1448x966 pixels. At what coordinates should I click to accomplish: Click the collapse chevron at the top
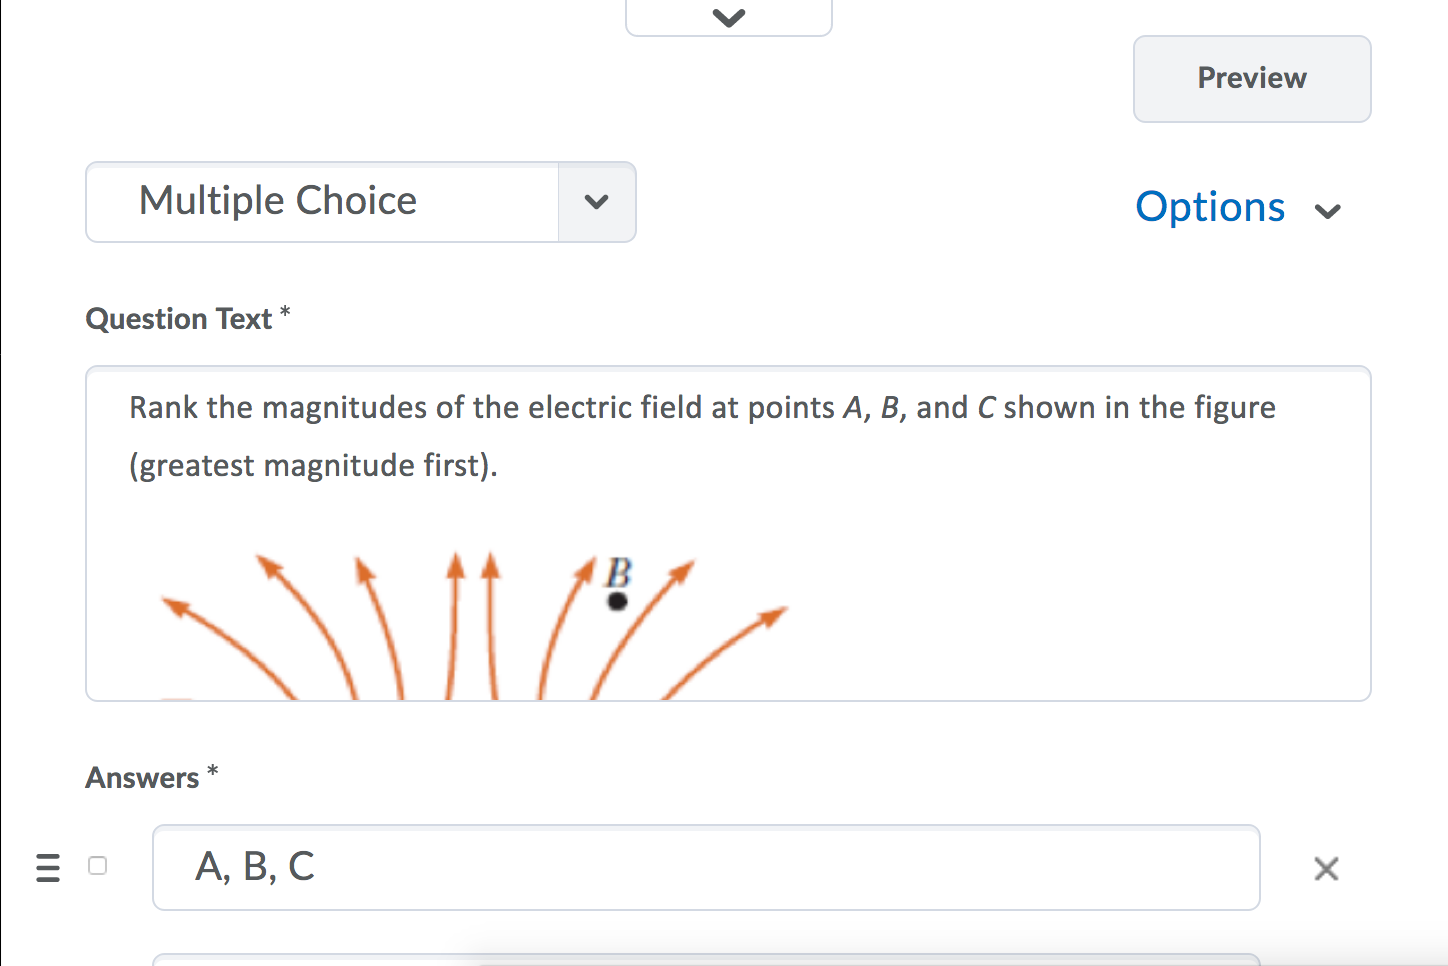click(x=729, y=17)
